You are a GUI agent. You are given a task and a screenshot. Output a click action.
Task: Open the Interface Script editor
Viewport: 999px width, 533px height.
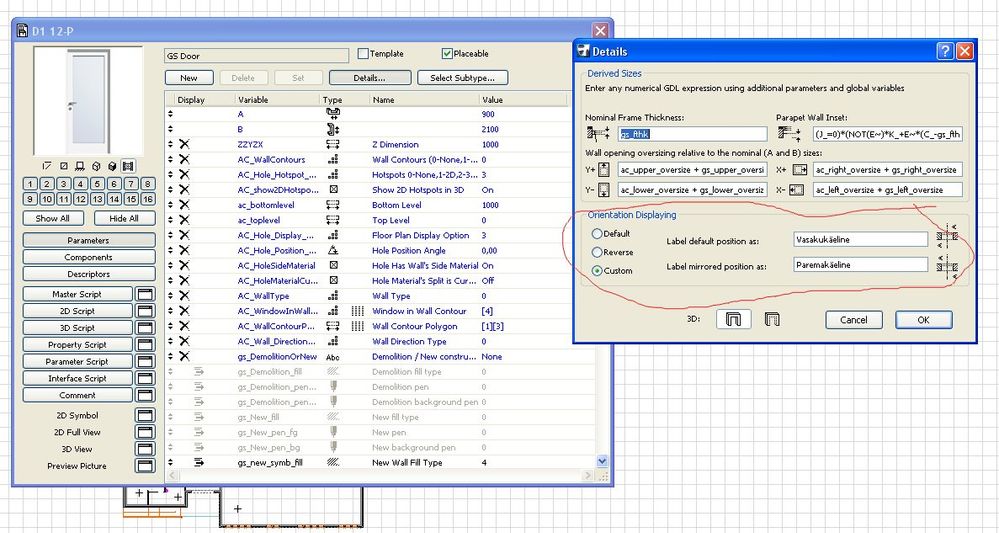[x=78, y=378]
